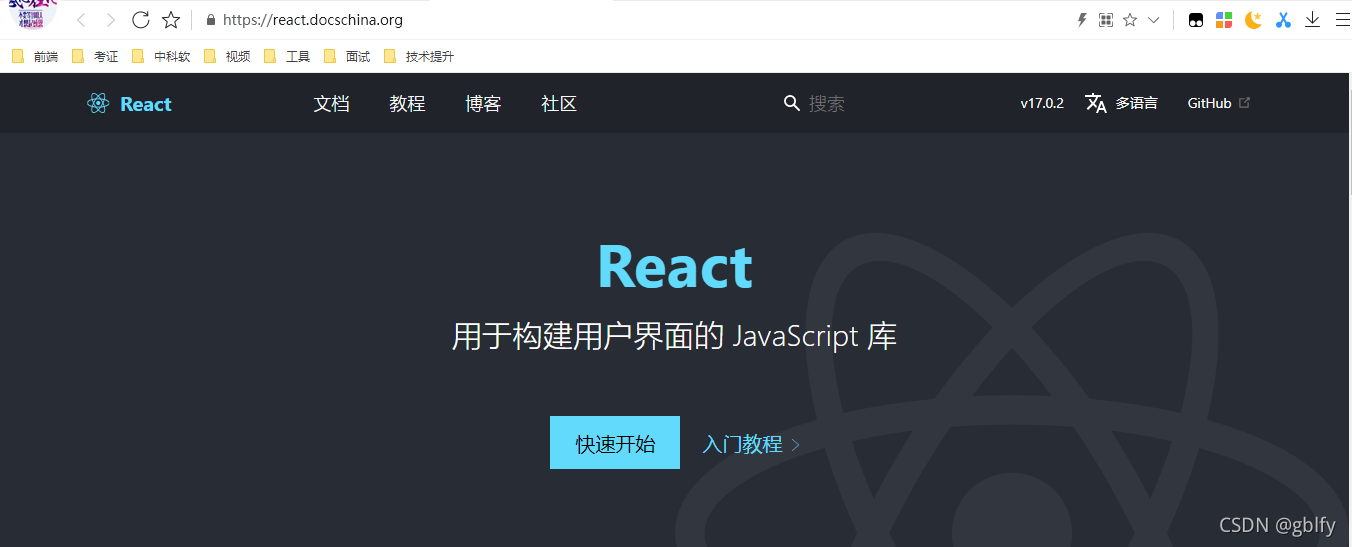Click the search magnifier icon
Viewport: 1352px width, 547px height.
coord(792,104)
